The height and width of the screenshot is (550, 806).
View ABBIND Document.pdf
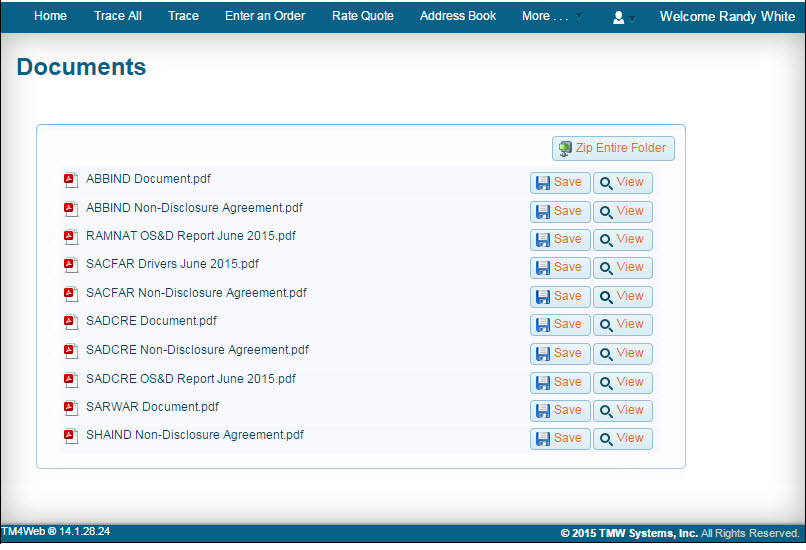coord(622,182)
